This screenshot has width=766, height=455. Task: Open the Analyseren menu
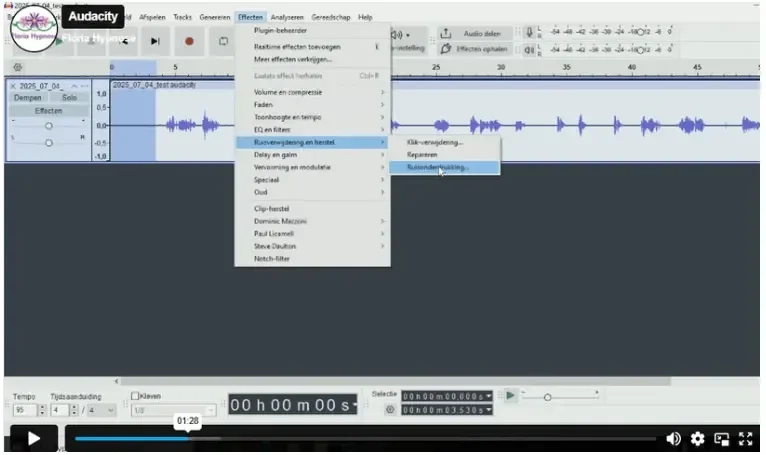[x=287, y=17]
